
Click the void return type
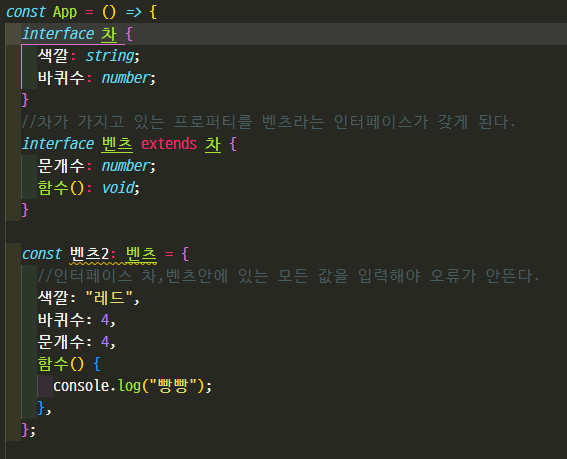[x=118, y=188]
